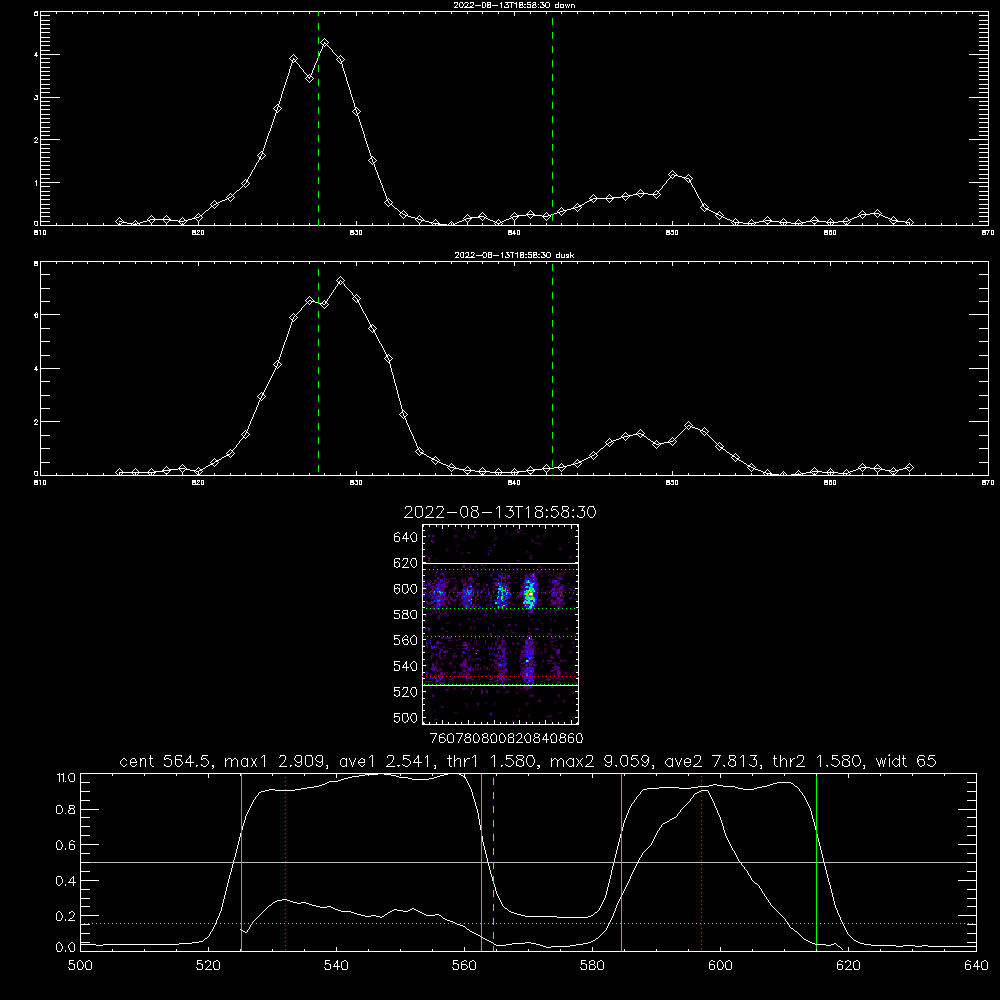Click the green vertical line left of orange dashed line

(482, 861)
